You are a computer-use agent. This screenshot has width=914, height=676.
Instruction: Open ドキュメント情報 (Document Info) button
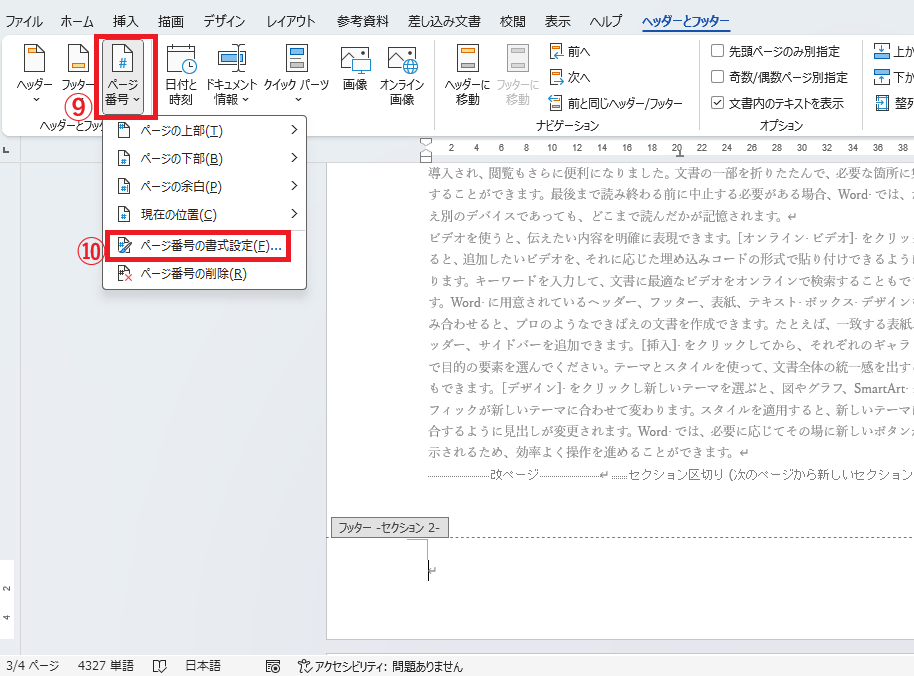click(231, 75)
